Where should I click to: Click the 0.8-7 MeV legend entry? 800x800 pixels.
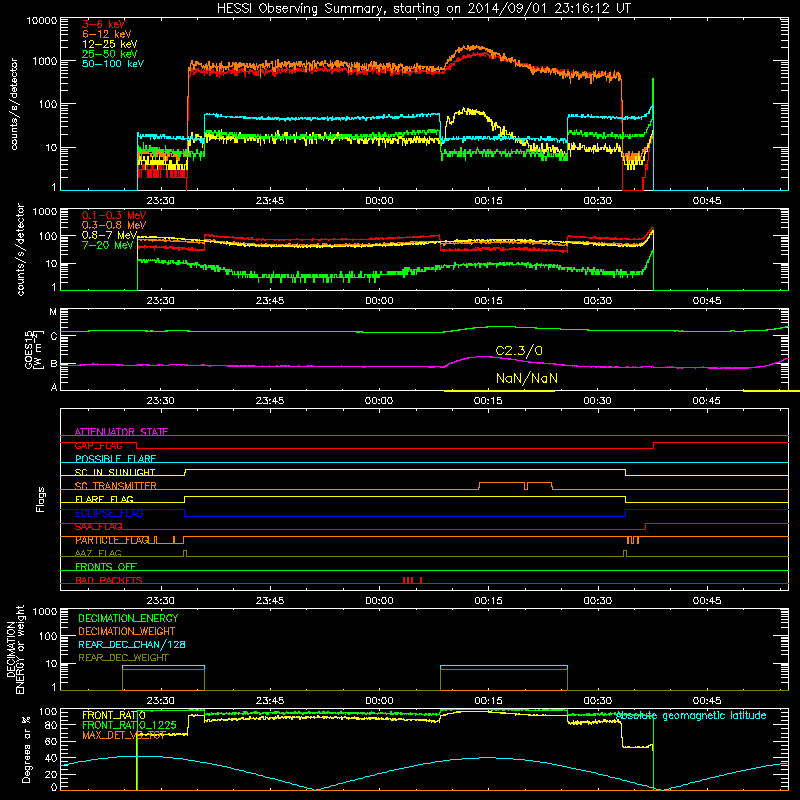tap(109, 235)
